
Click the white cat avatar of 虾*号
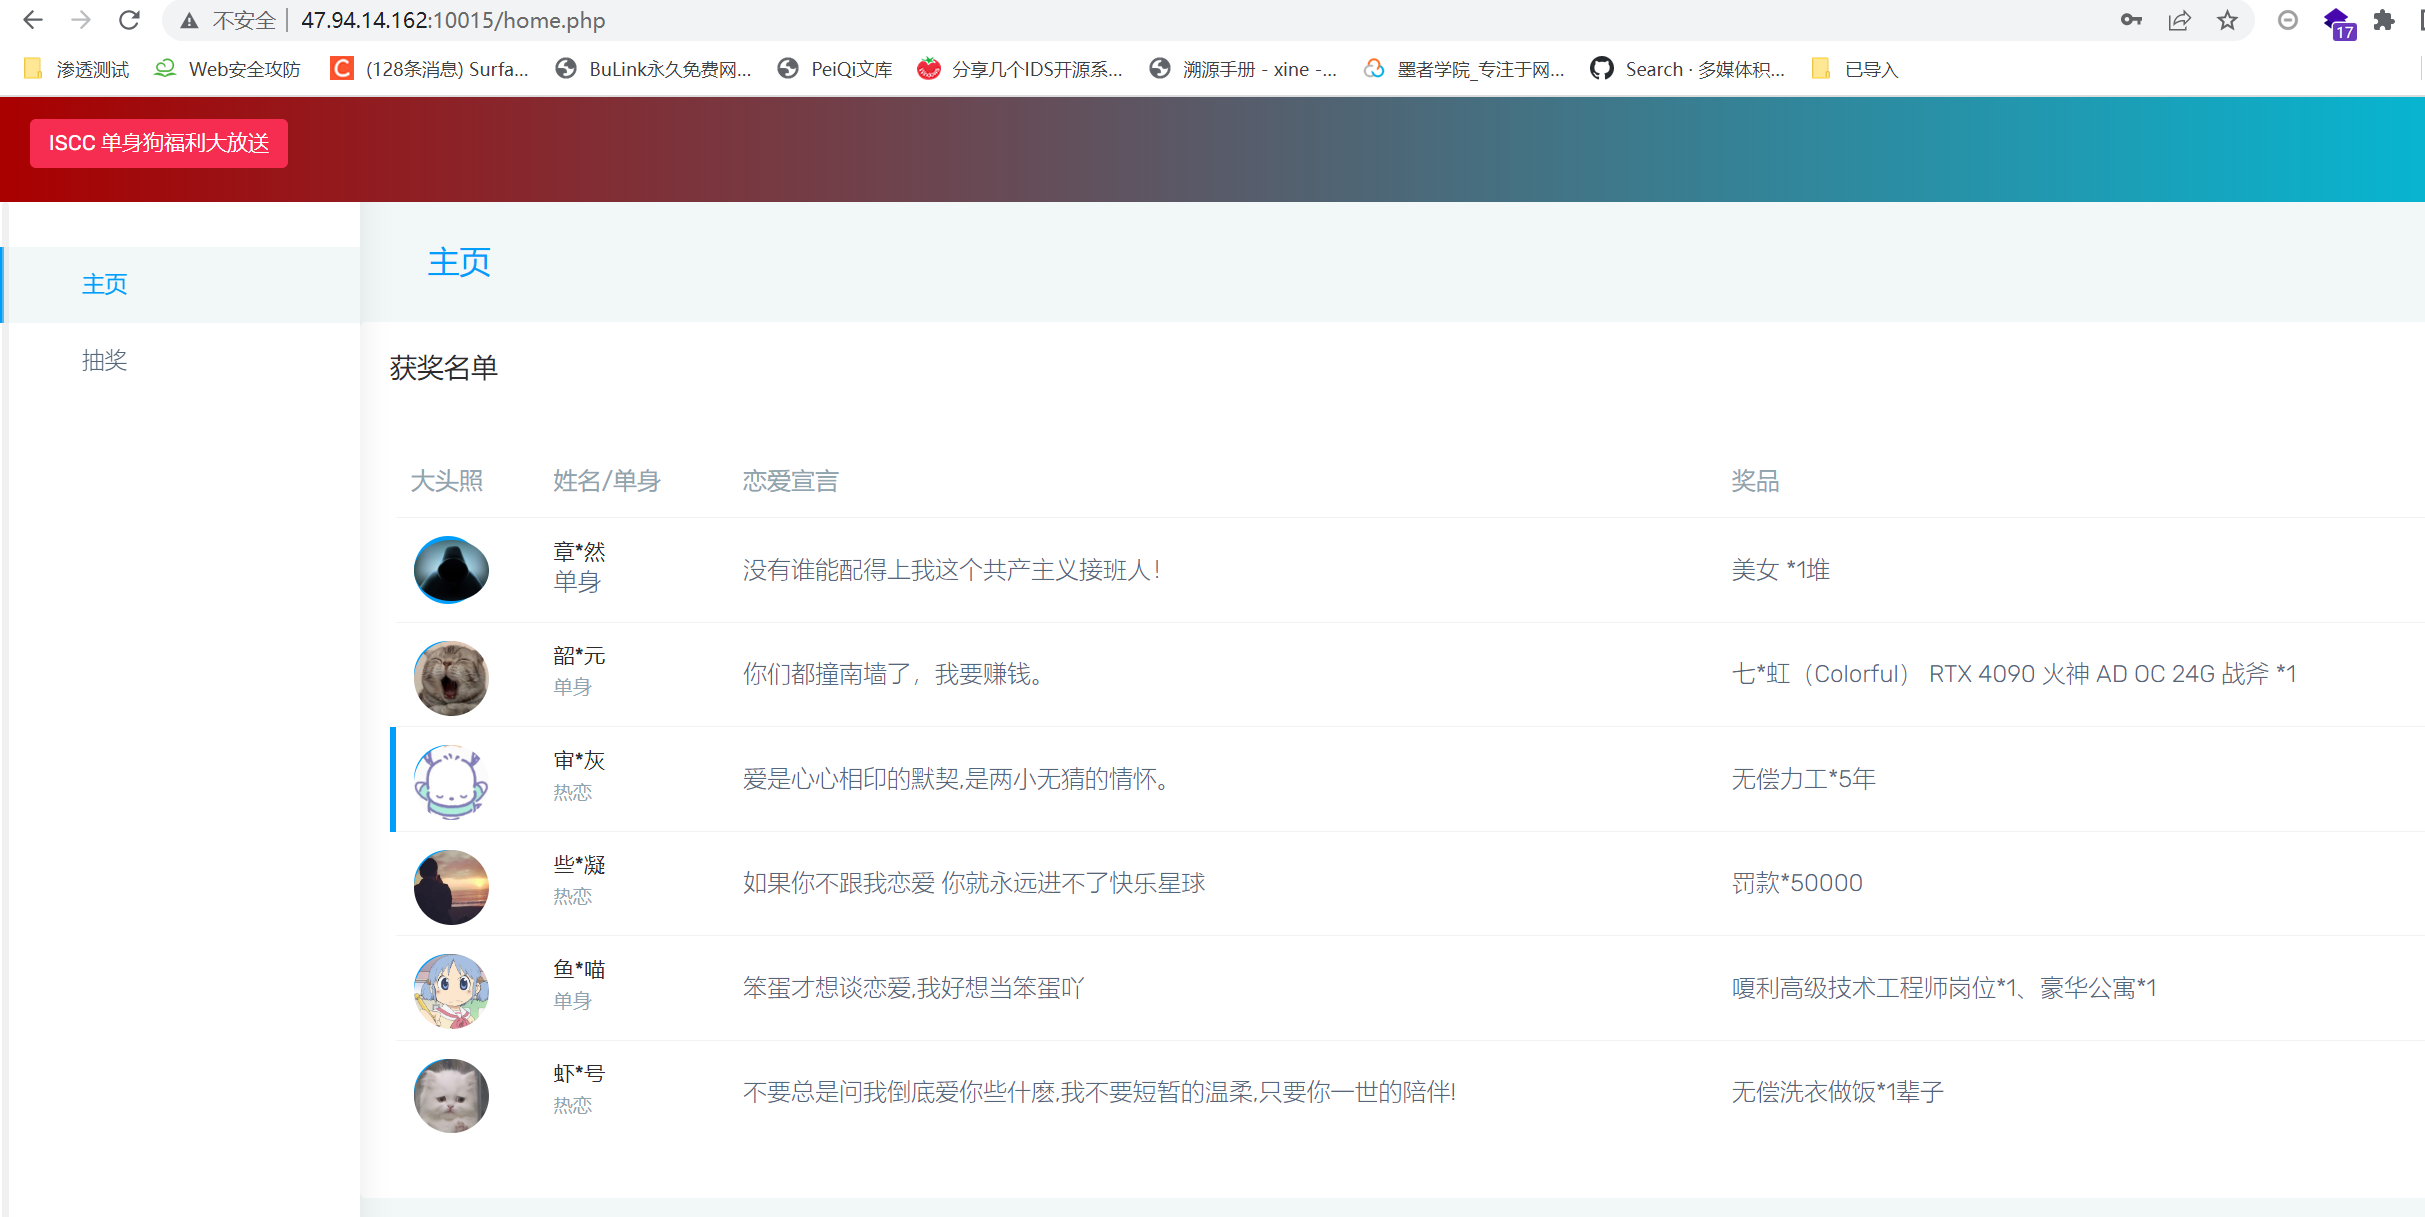click(x=451, y=1096)
